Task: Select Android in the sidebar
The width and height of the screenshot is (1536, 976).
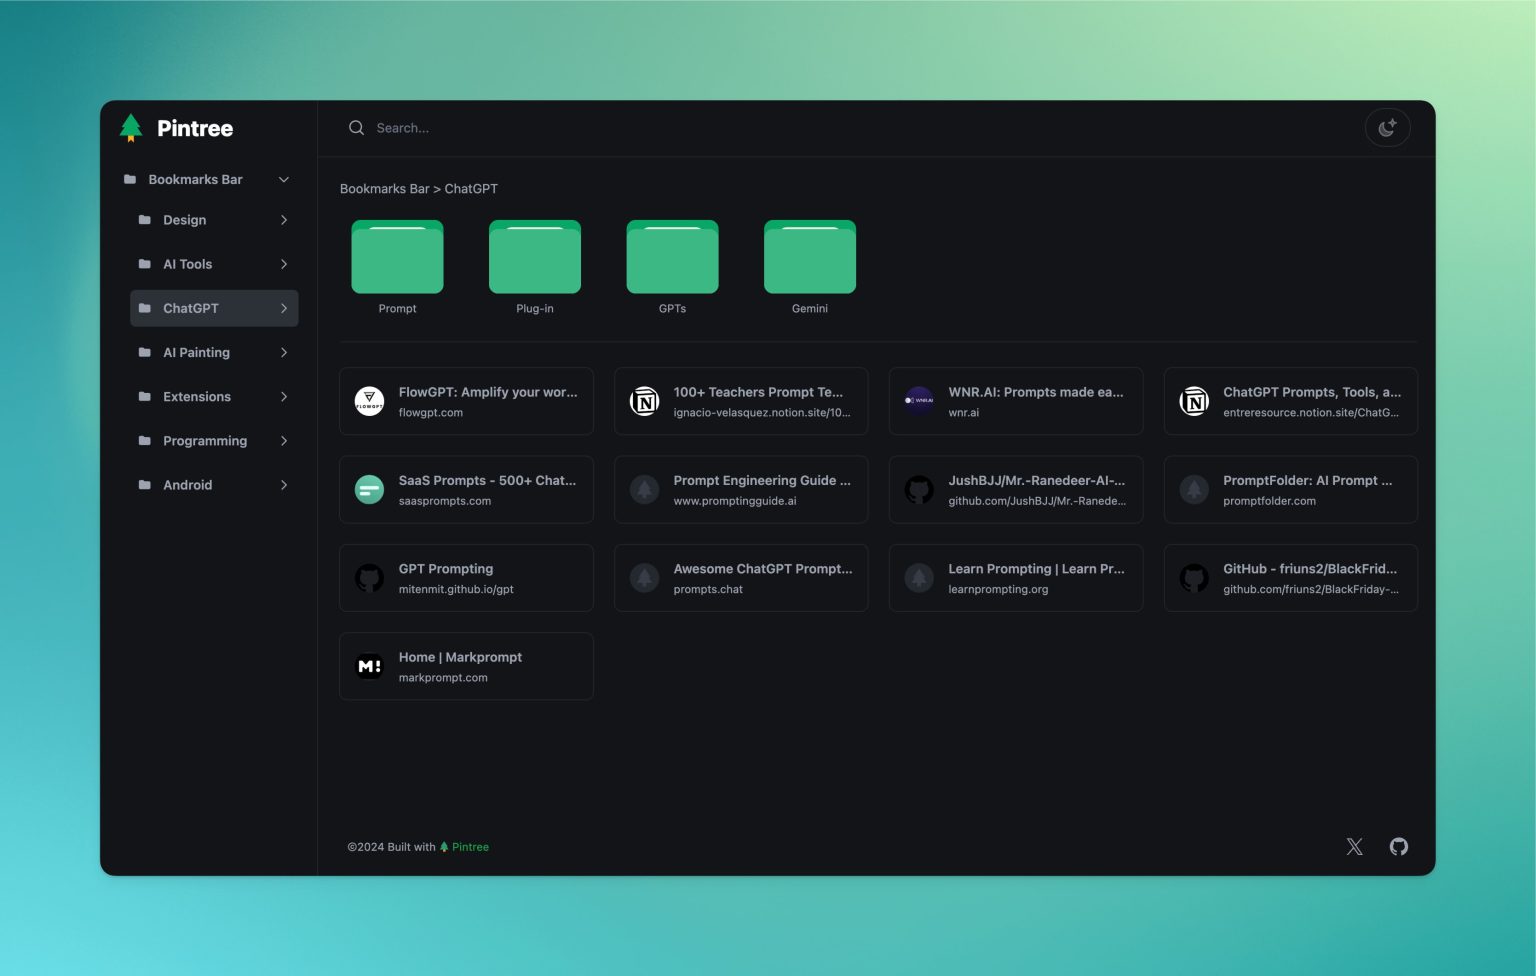Action: (x=188, y=485)
